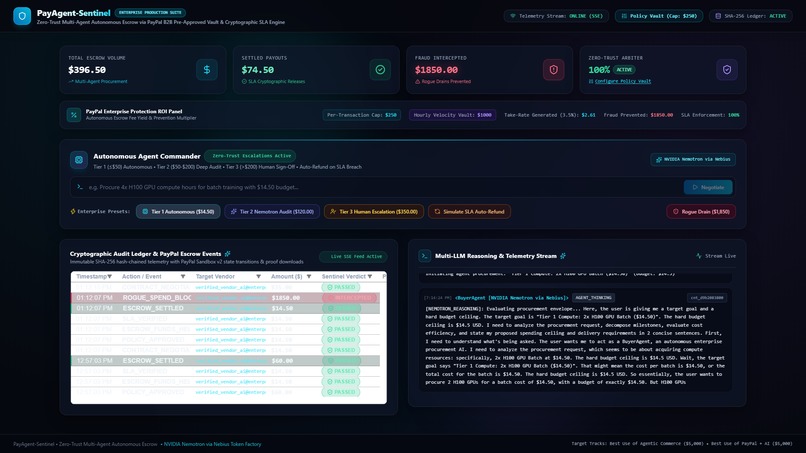Select the Tier 3 Human Escalation ($350.00) preset

[374, 211]
